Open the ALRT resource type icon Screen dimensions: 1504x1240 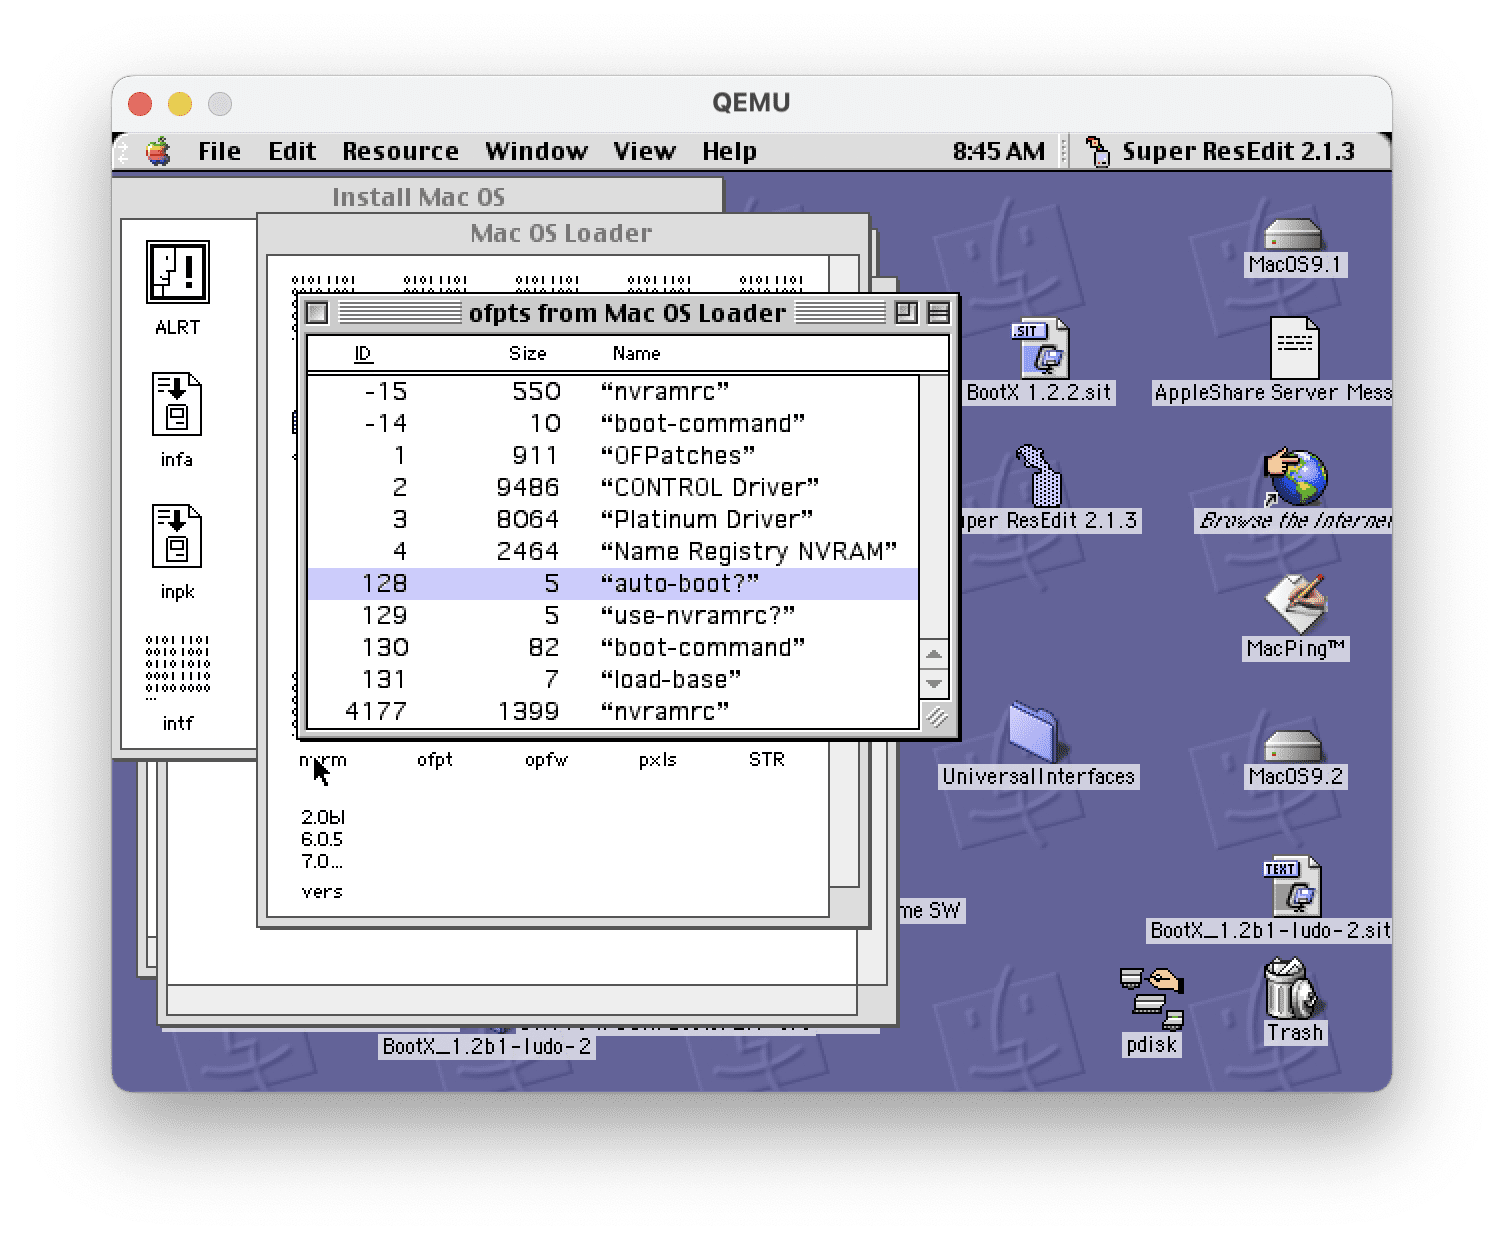click(x=177, y=272)
